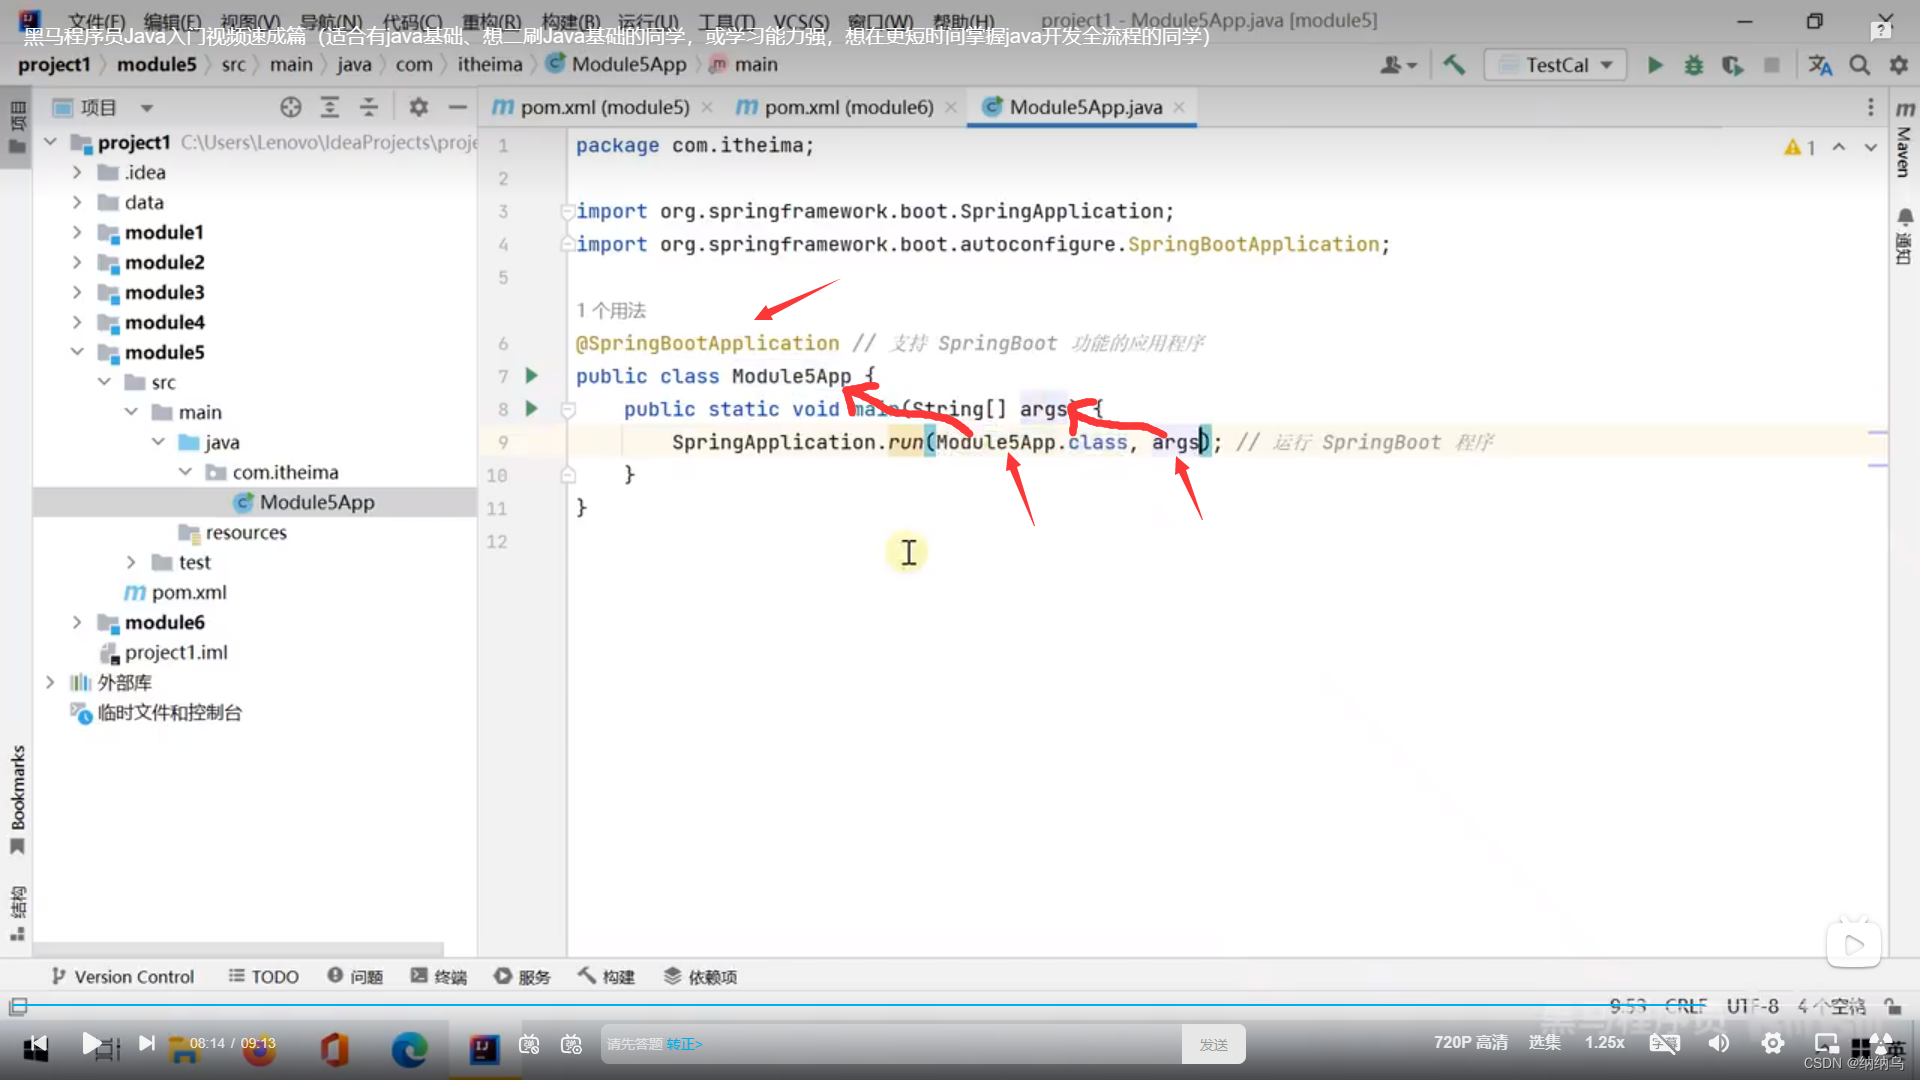Start debugging with the bug icon
Screen dimensions: 1920x1080
[x=1693, y=65]
